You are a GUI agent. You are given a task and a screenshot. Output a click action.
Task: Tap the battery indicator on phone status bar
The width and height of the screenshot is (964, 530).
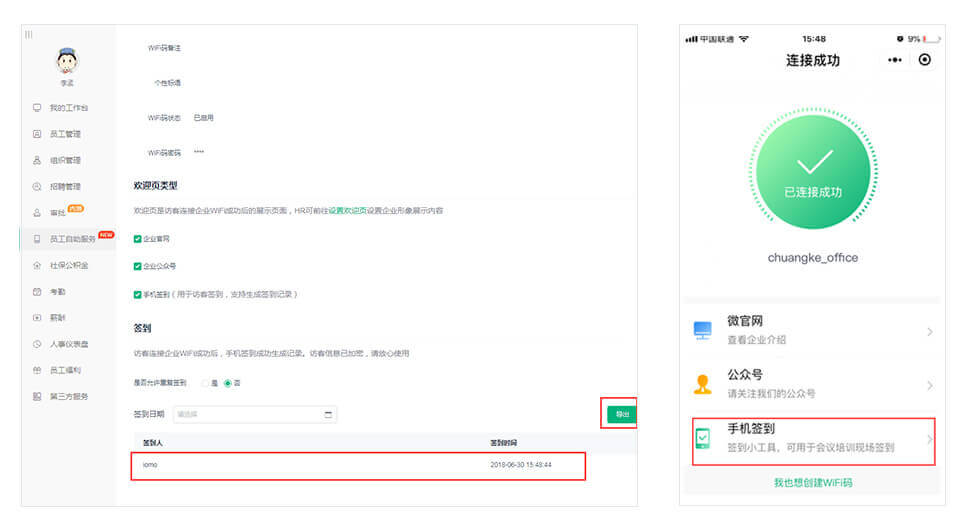931,39
